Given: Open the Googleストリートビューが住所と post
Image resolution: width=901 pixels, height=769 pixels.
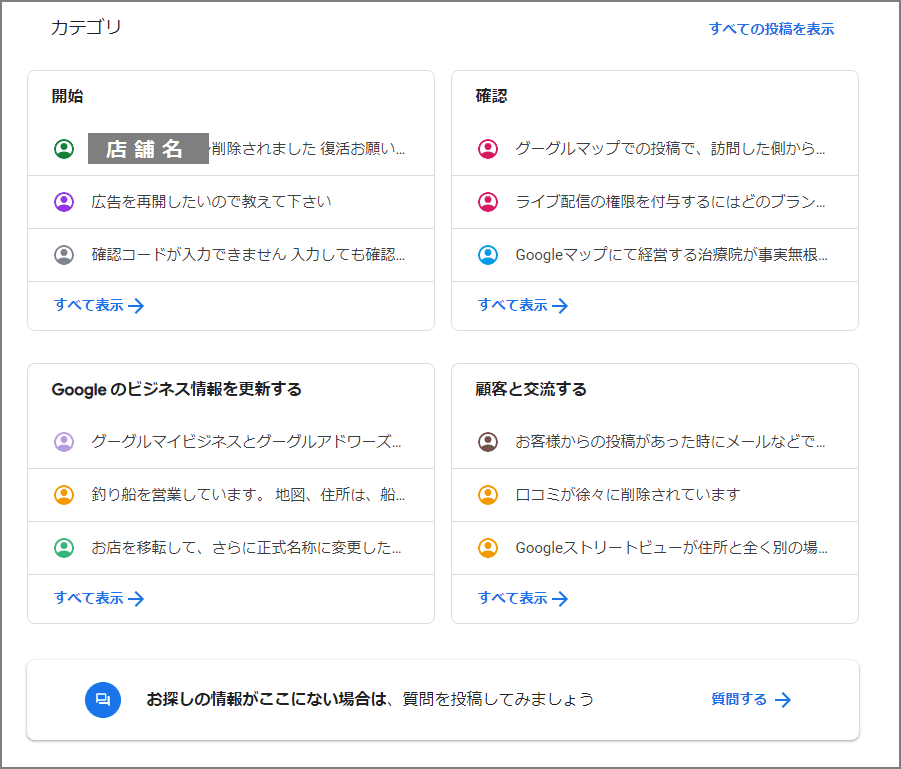Looking at the screenshot, I should click(x=670, y=548).
